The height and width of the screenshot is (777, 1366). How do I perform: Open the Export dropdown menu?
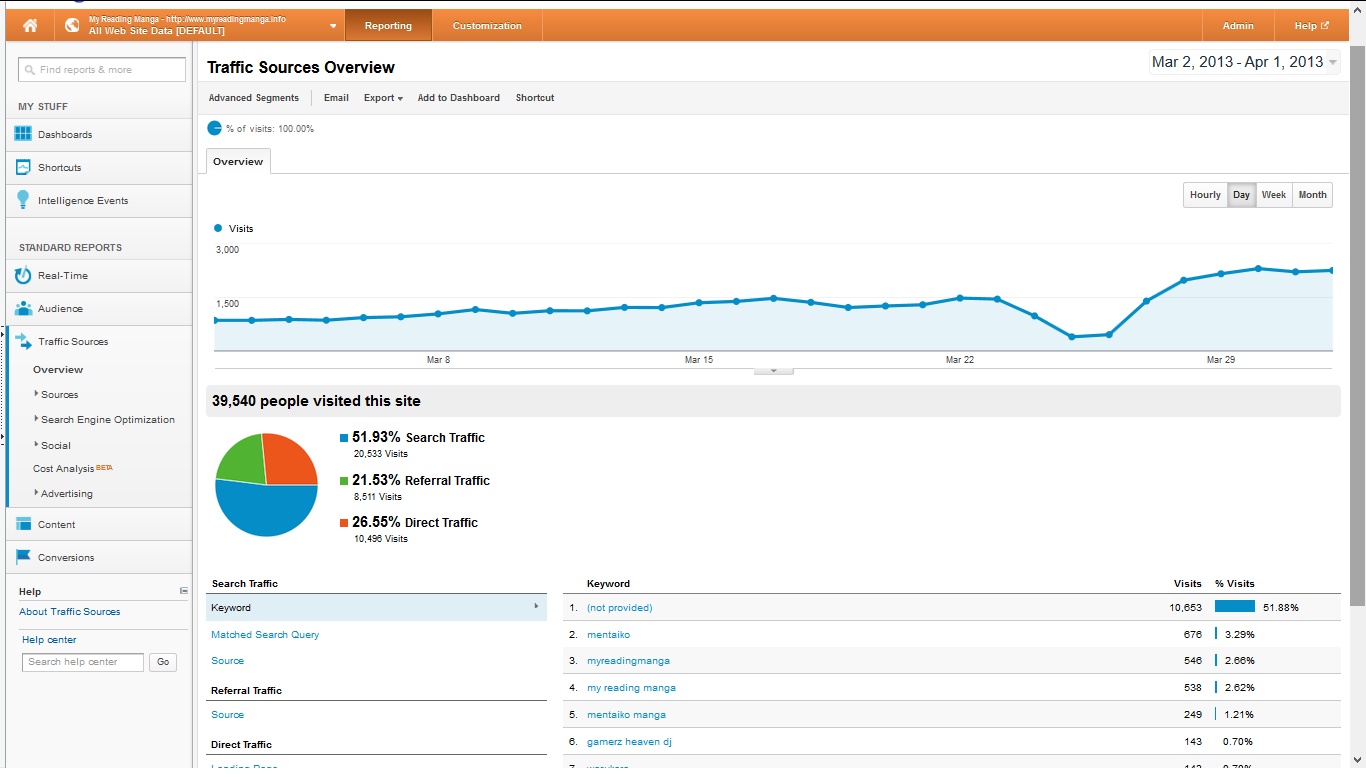pos(383,98)
